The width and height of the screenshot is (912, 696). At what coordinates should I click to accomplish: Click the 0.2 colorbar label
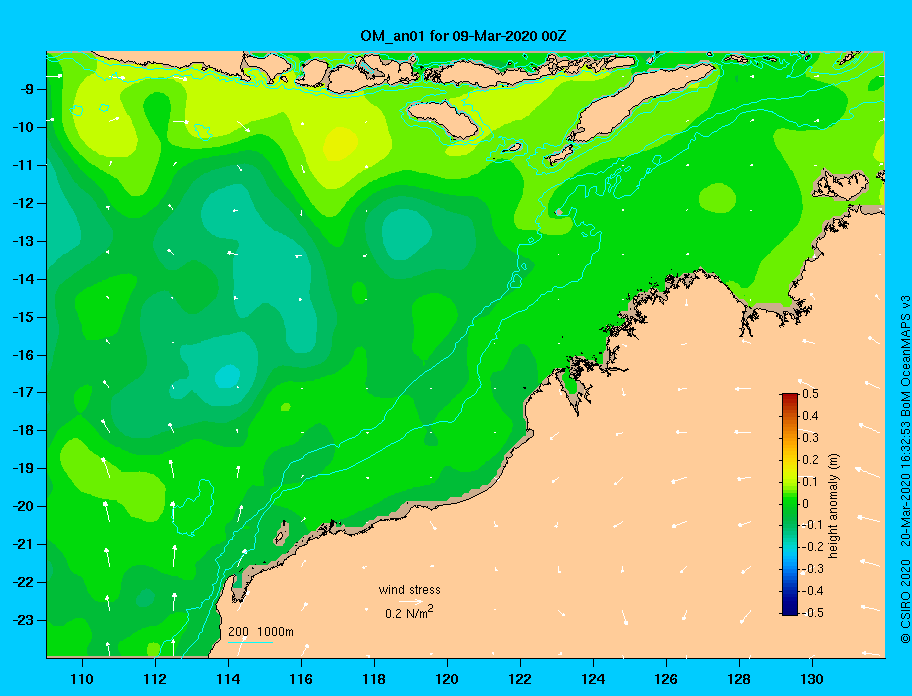click(810, 459)
